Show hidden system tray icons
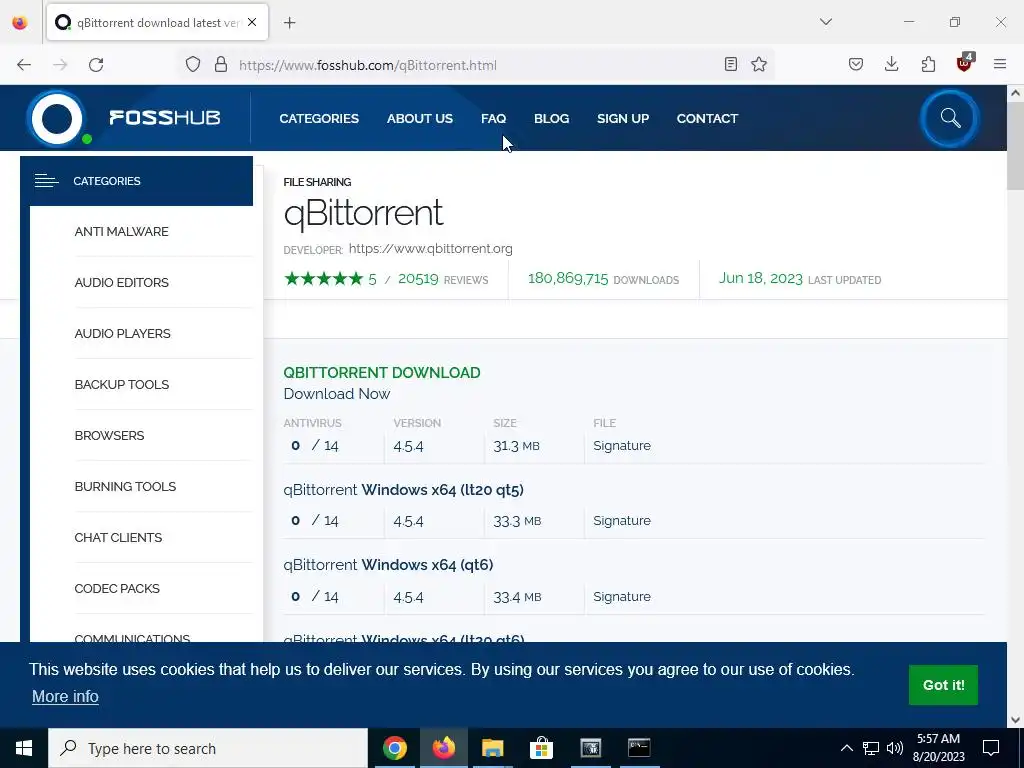The image size is (1024, 768). [846, 748]
